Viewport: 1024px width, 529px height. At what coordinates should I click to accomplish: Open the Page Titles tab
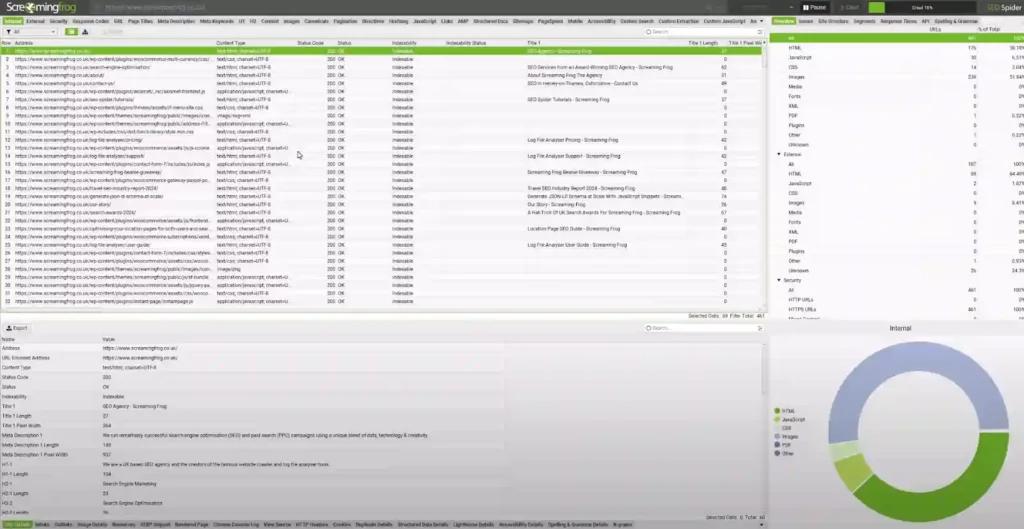point(140,21)
